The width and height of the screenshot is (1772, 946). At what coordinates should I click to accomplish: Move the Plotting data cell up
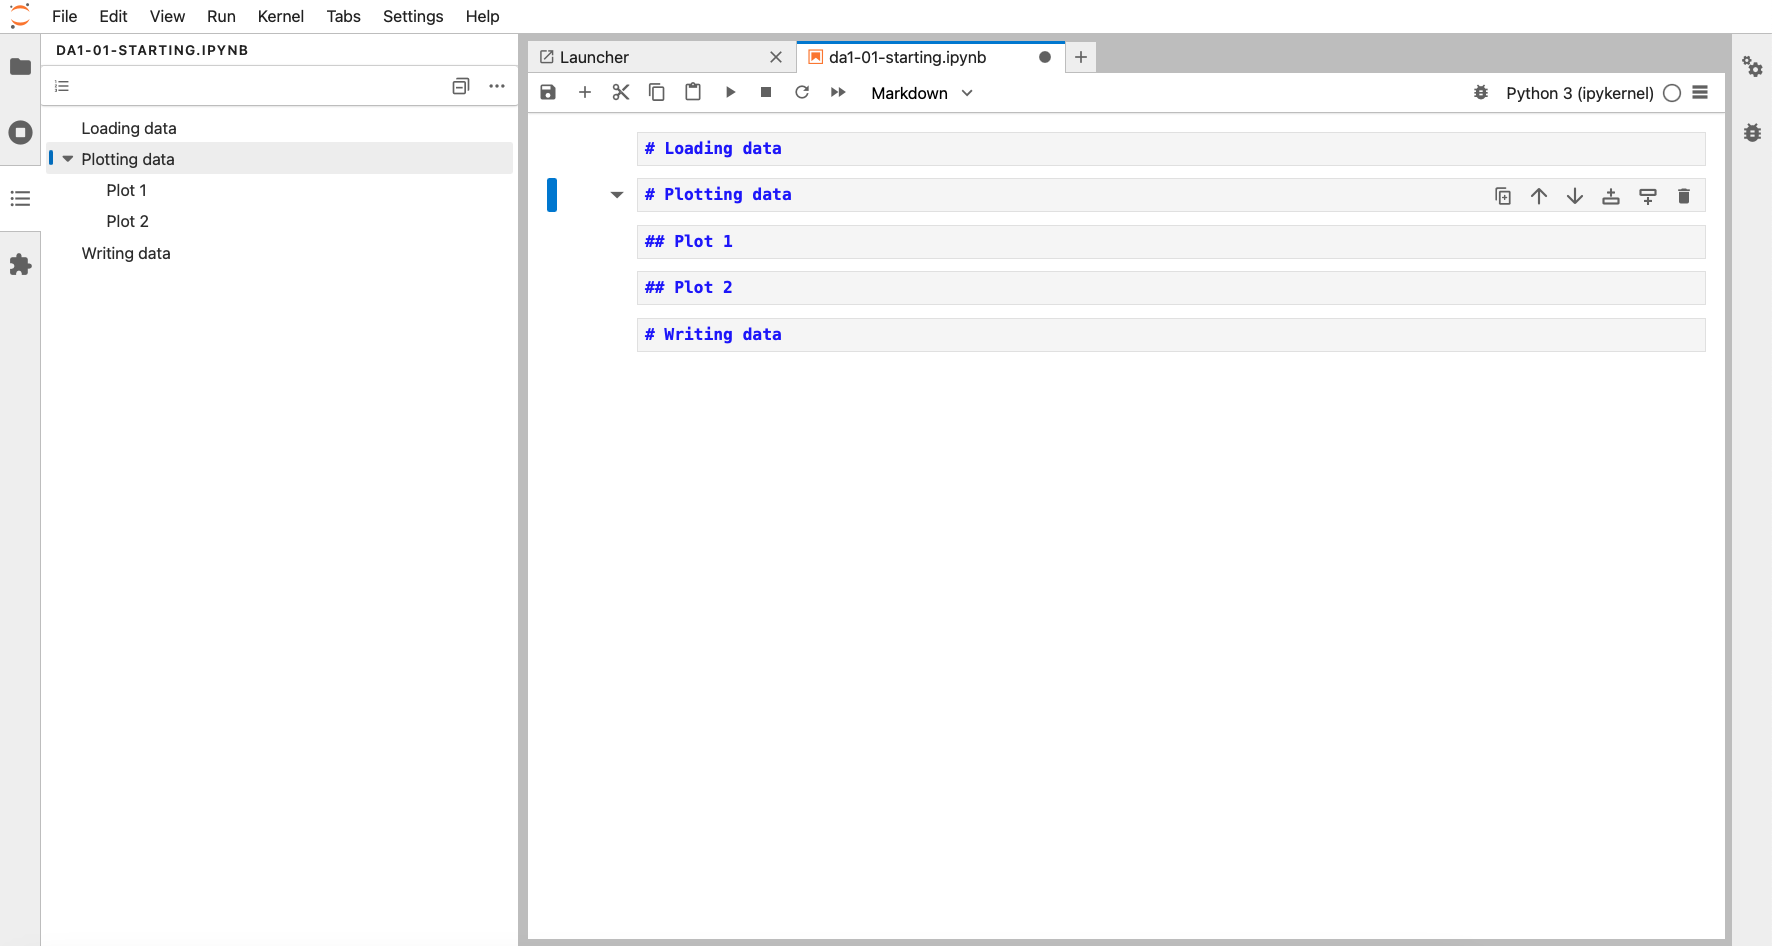tap(1539, 196)
